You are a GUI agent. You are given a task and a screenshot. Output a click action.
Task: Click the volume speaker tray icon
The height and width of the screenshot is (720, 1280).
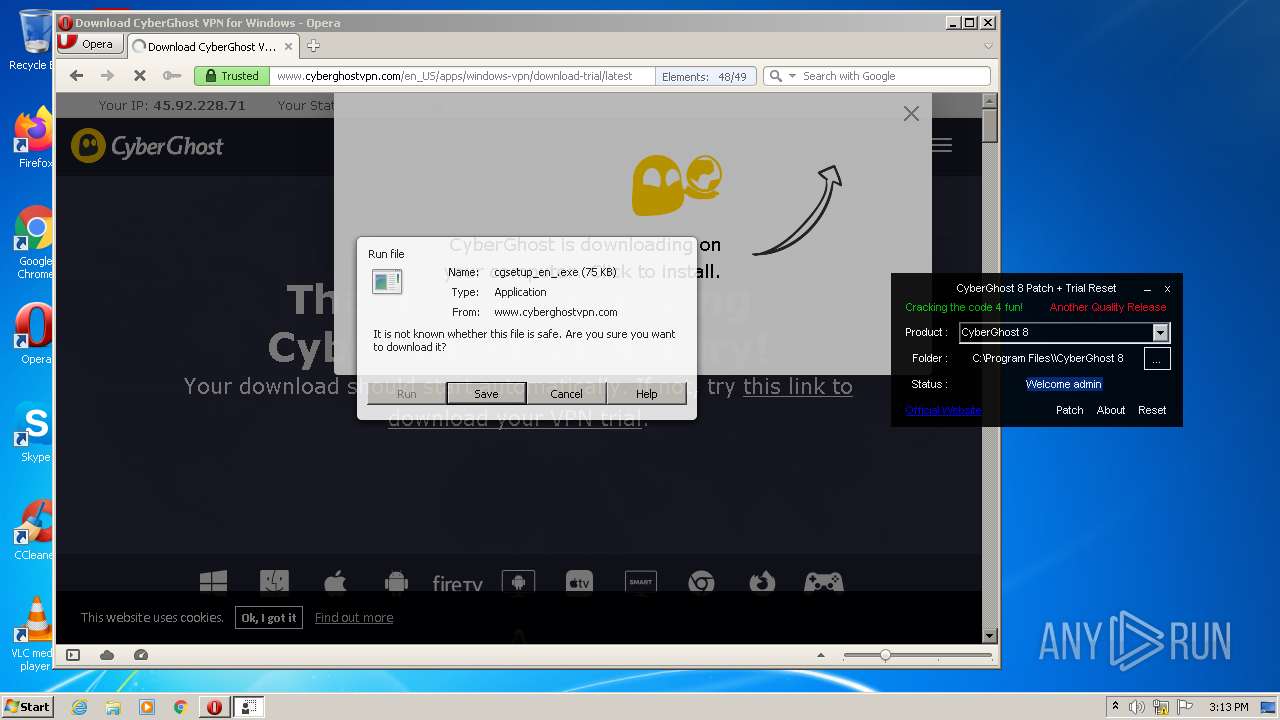tap(1136, 707)
